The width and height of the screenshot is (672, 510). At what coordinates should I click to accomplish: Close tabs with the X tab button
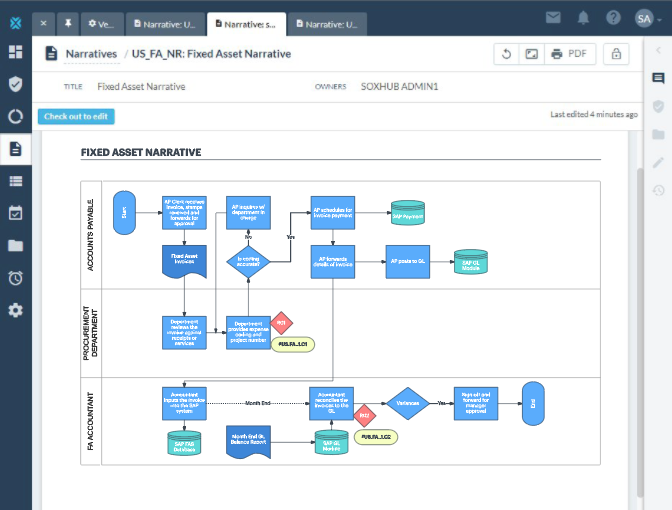tap(44, 24)
